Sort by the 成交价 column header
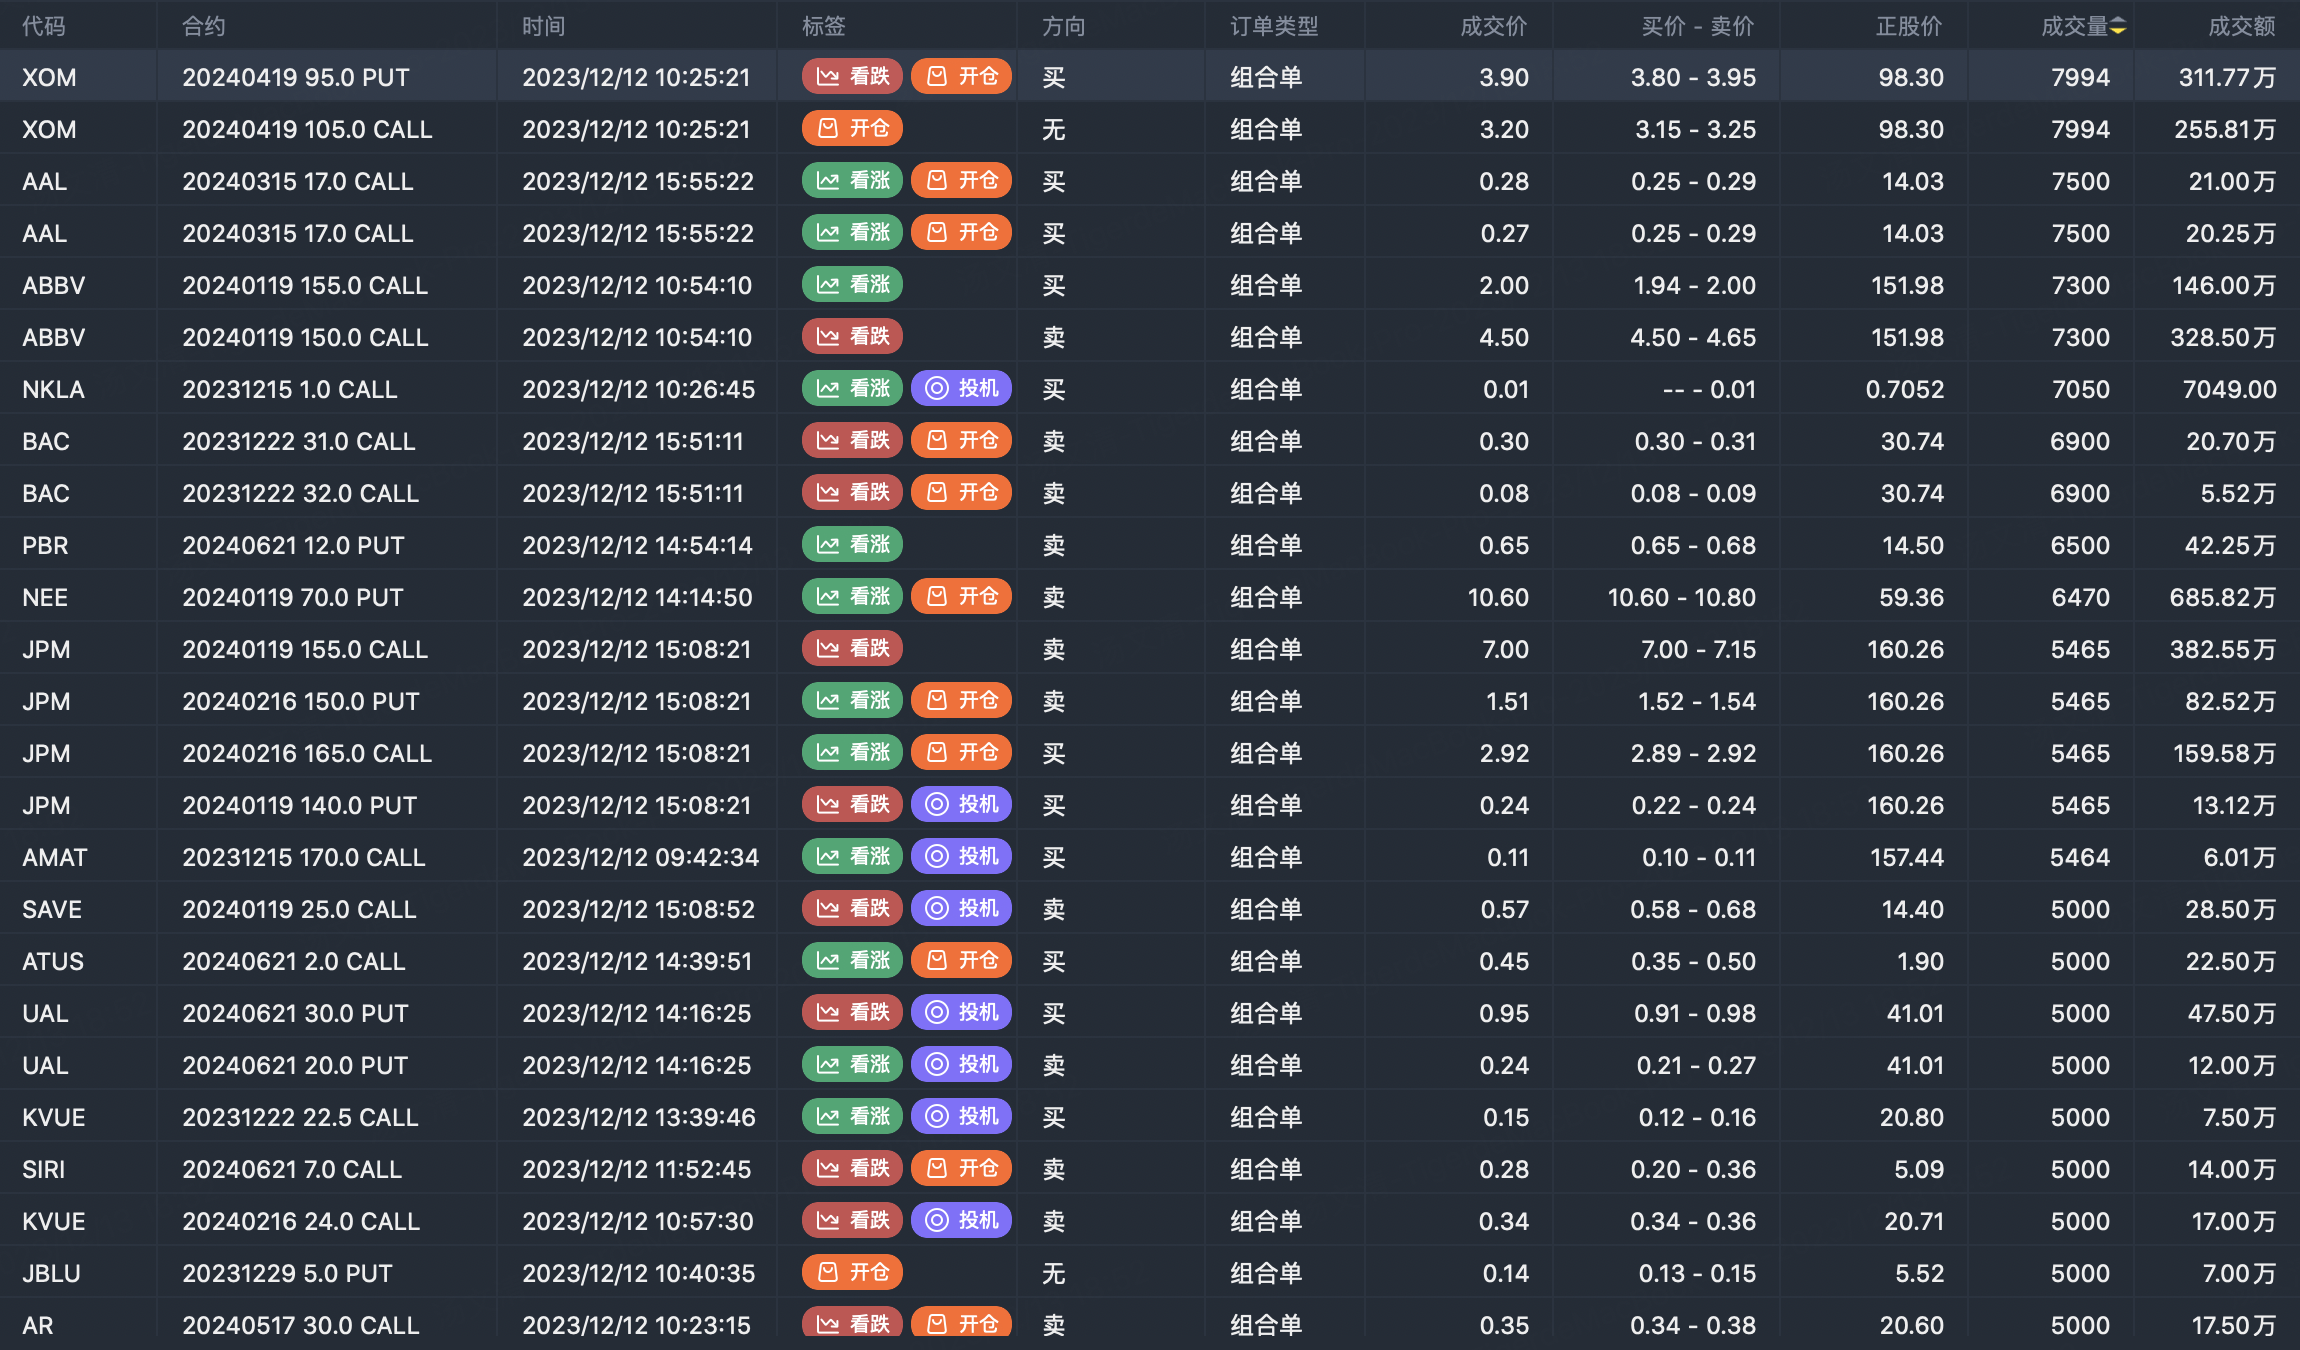The height and width of the screenshot is (1350, 2300). pos(1492,27)
